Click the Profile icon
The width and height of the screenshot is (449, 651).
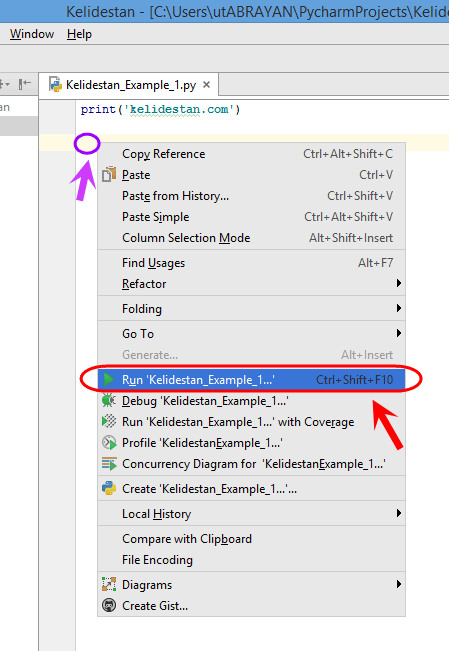[x=109, y=443]
